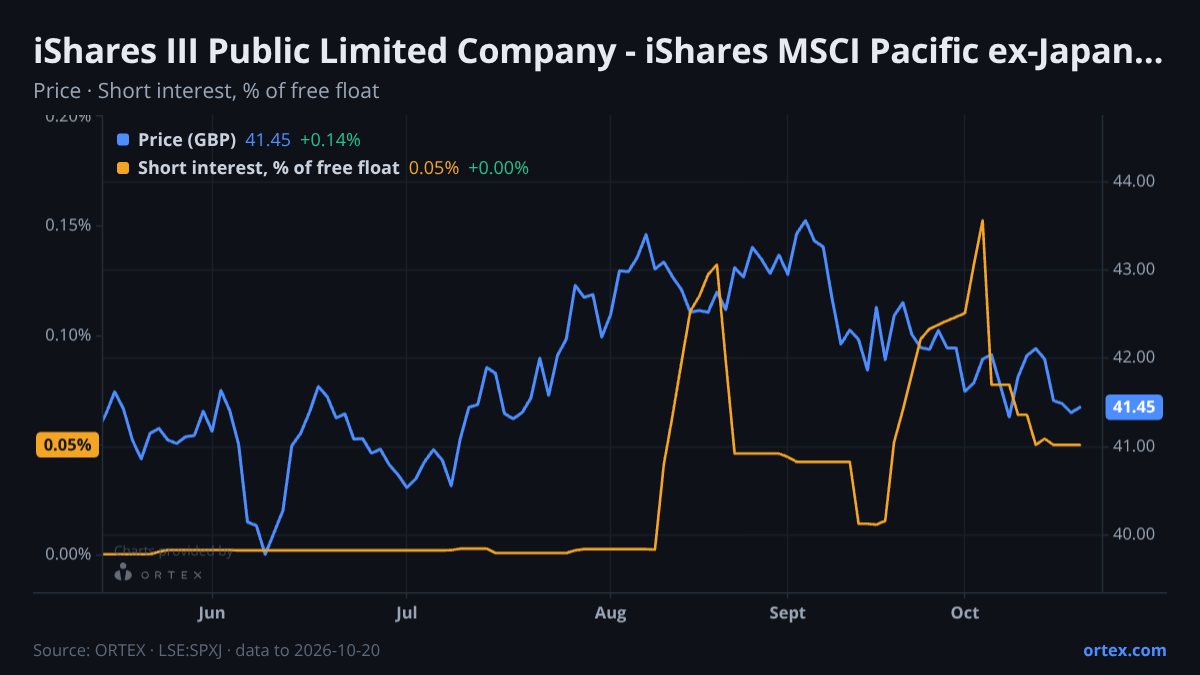Viewport: 1200px width, 675px height.
Task: Open the ortex.com link
Action: pyautogui.click(x=1125, y=650)
